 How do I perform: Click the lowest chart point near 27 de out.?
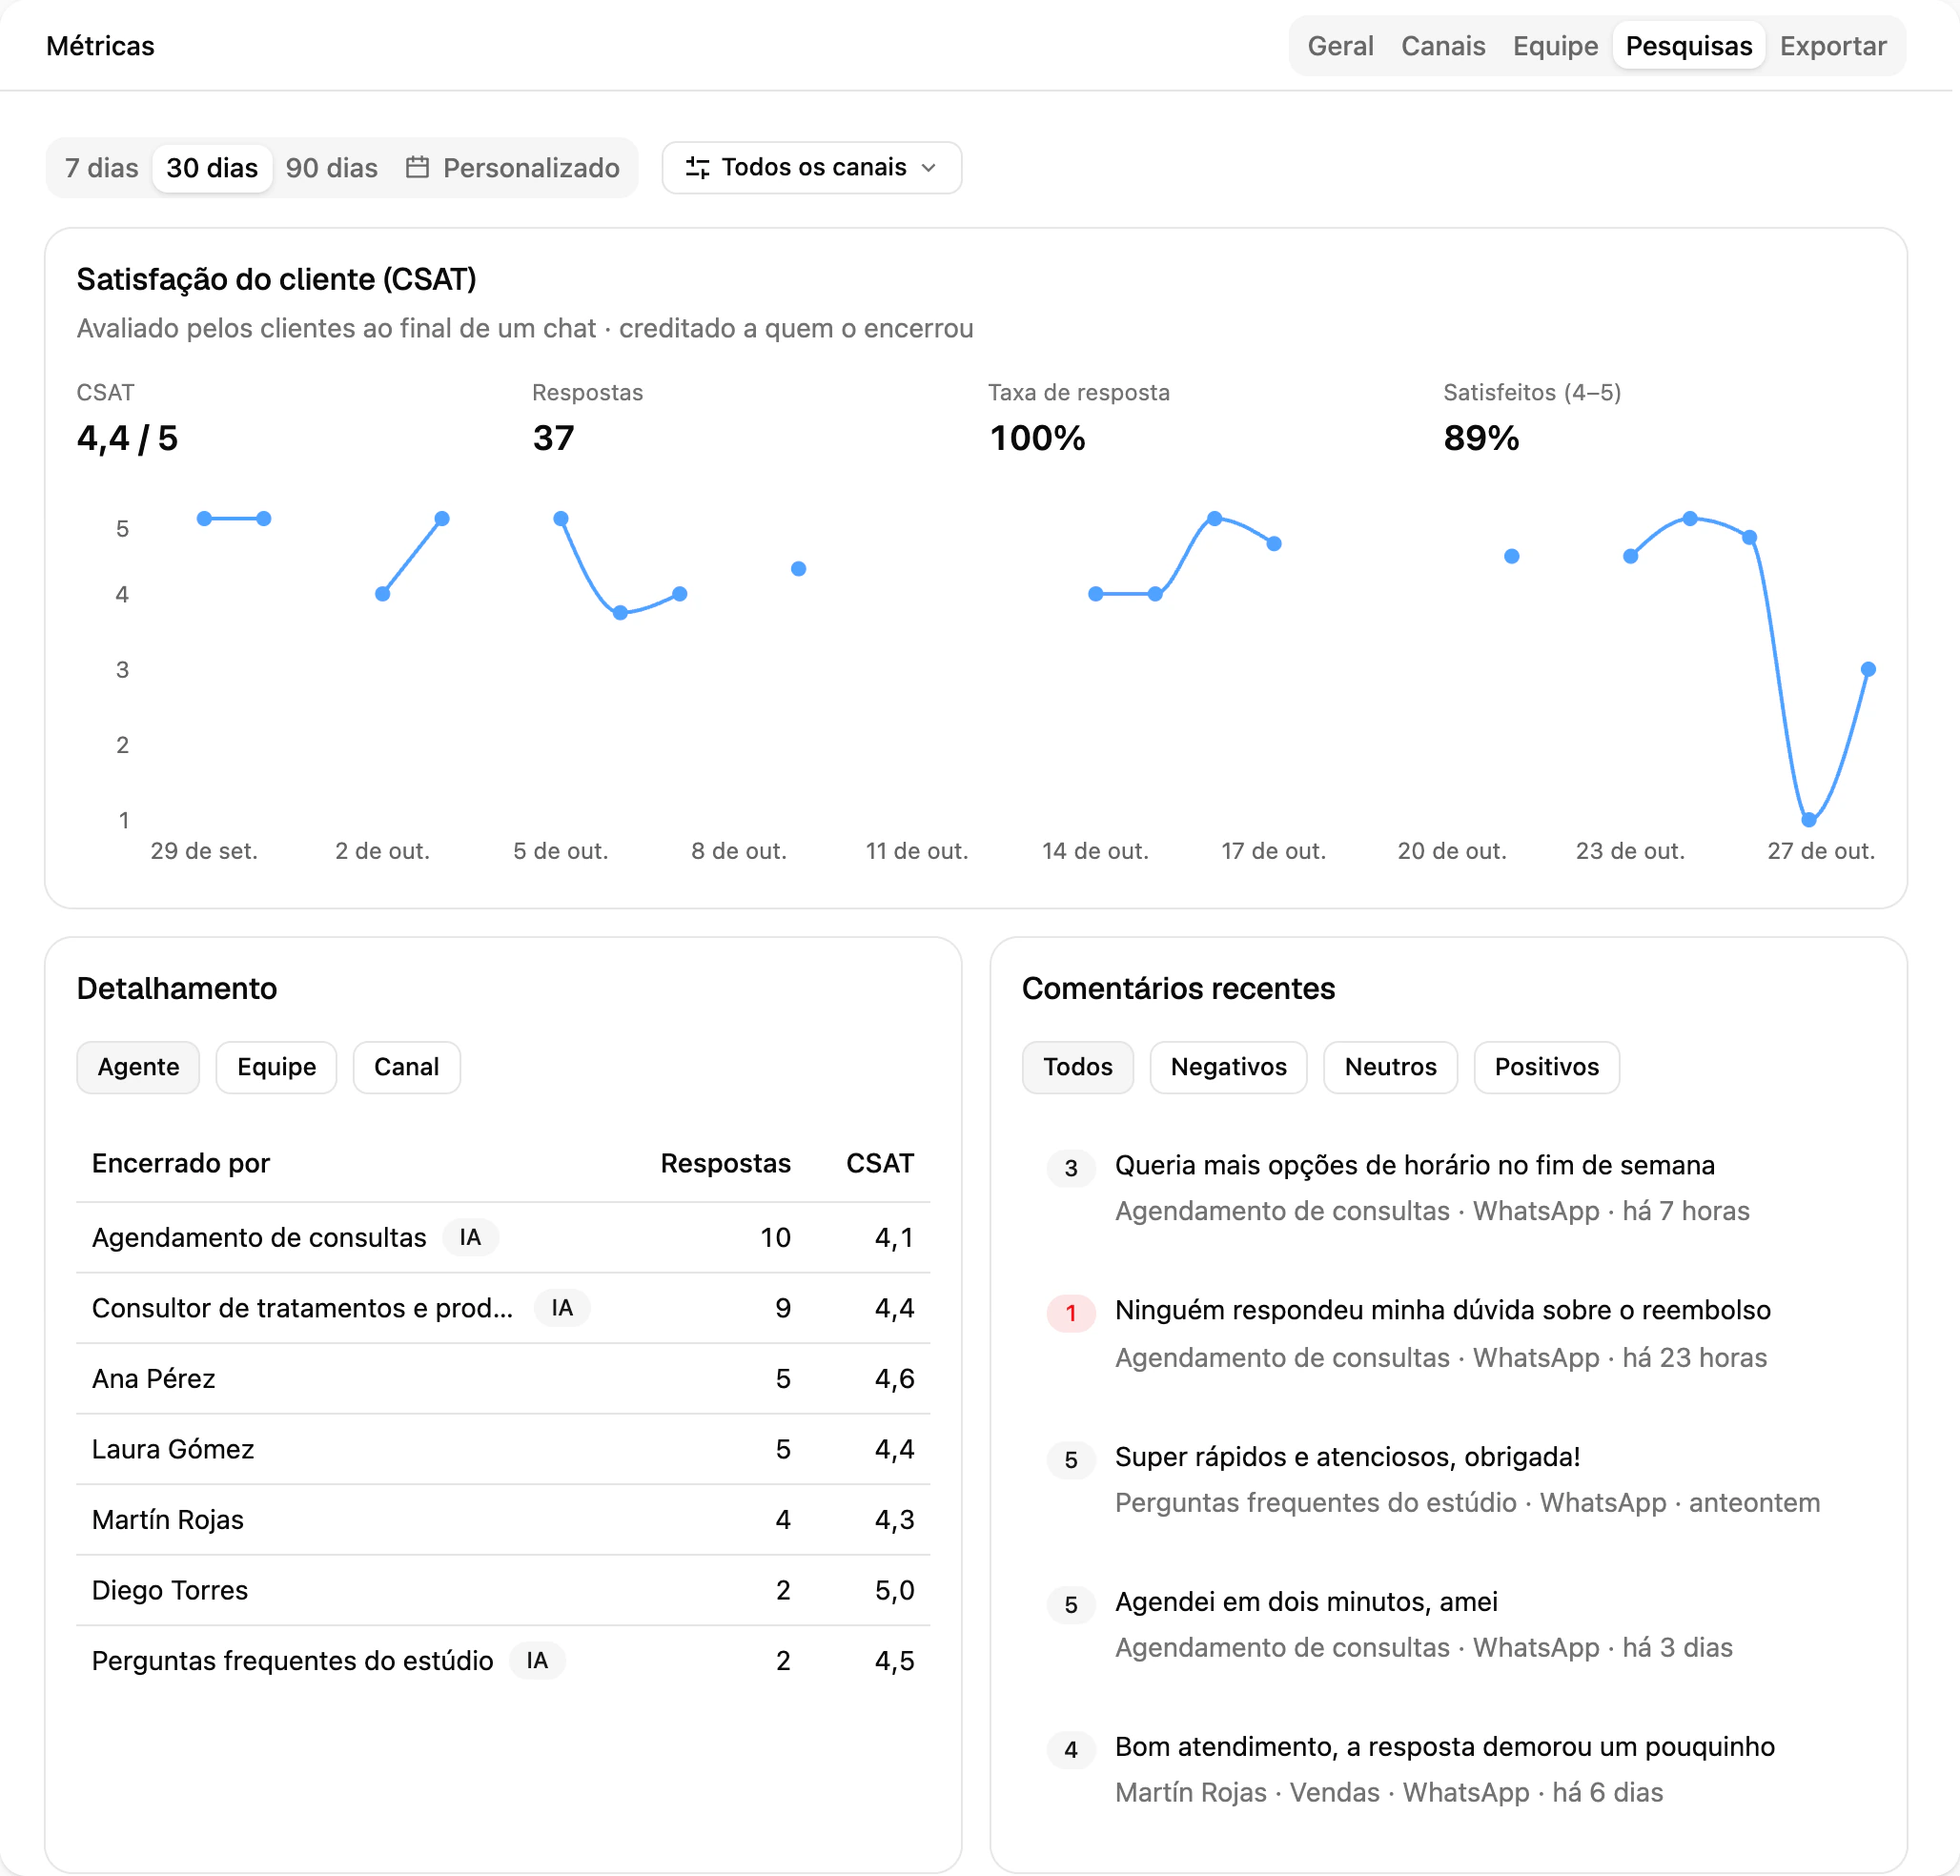click(x=1808, y=820)
